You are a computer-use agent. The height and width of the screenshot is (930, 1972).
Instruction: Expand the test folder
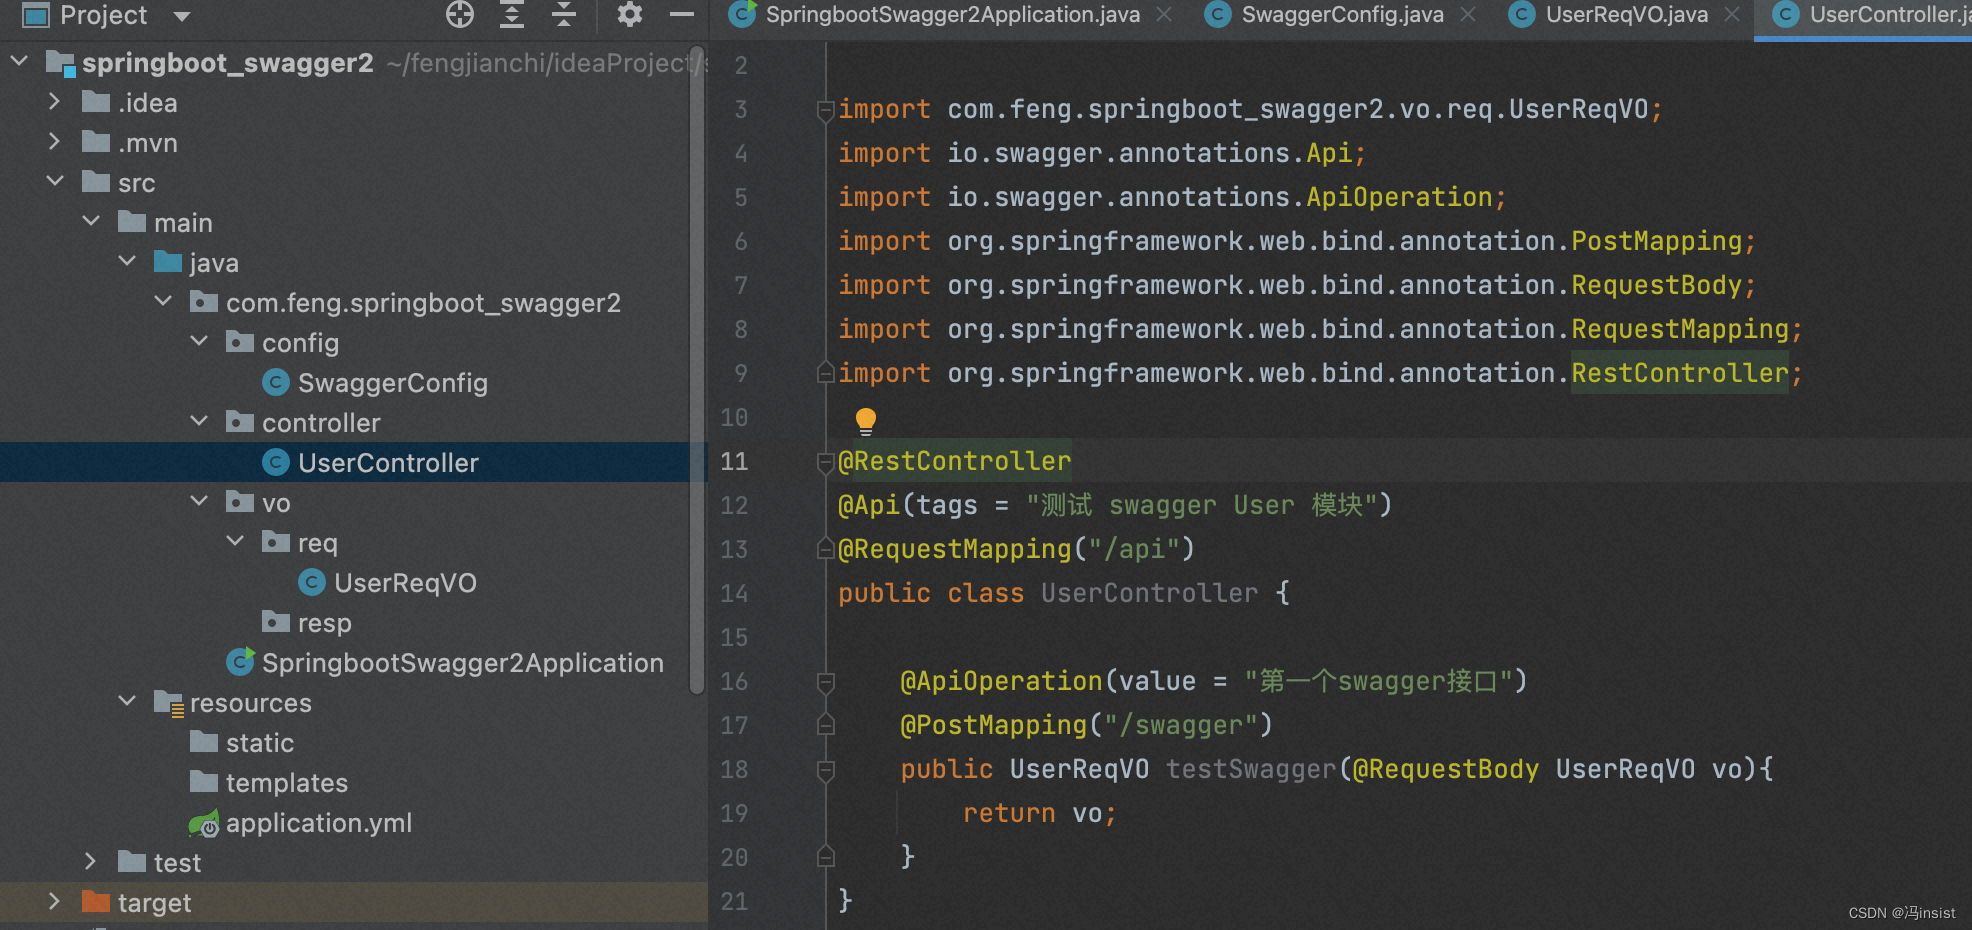pyautogui.click(x=89, y=861)
